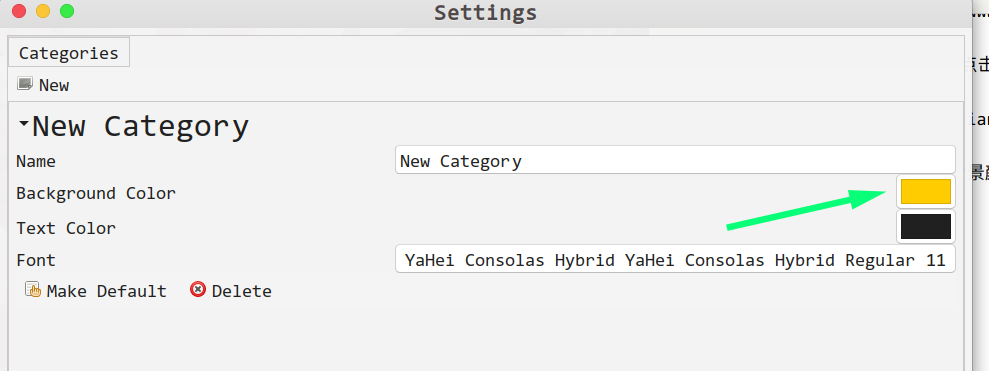Close the Settings window
This screenshot has width=989, height=371.
click(x=19, y=11)
